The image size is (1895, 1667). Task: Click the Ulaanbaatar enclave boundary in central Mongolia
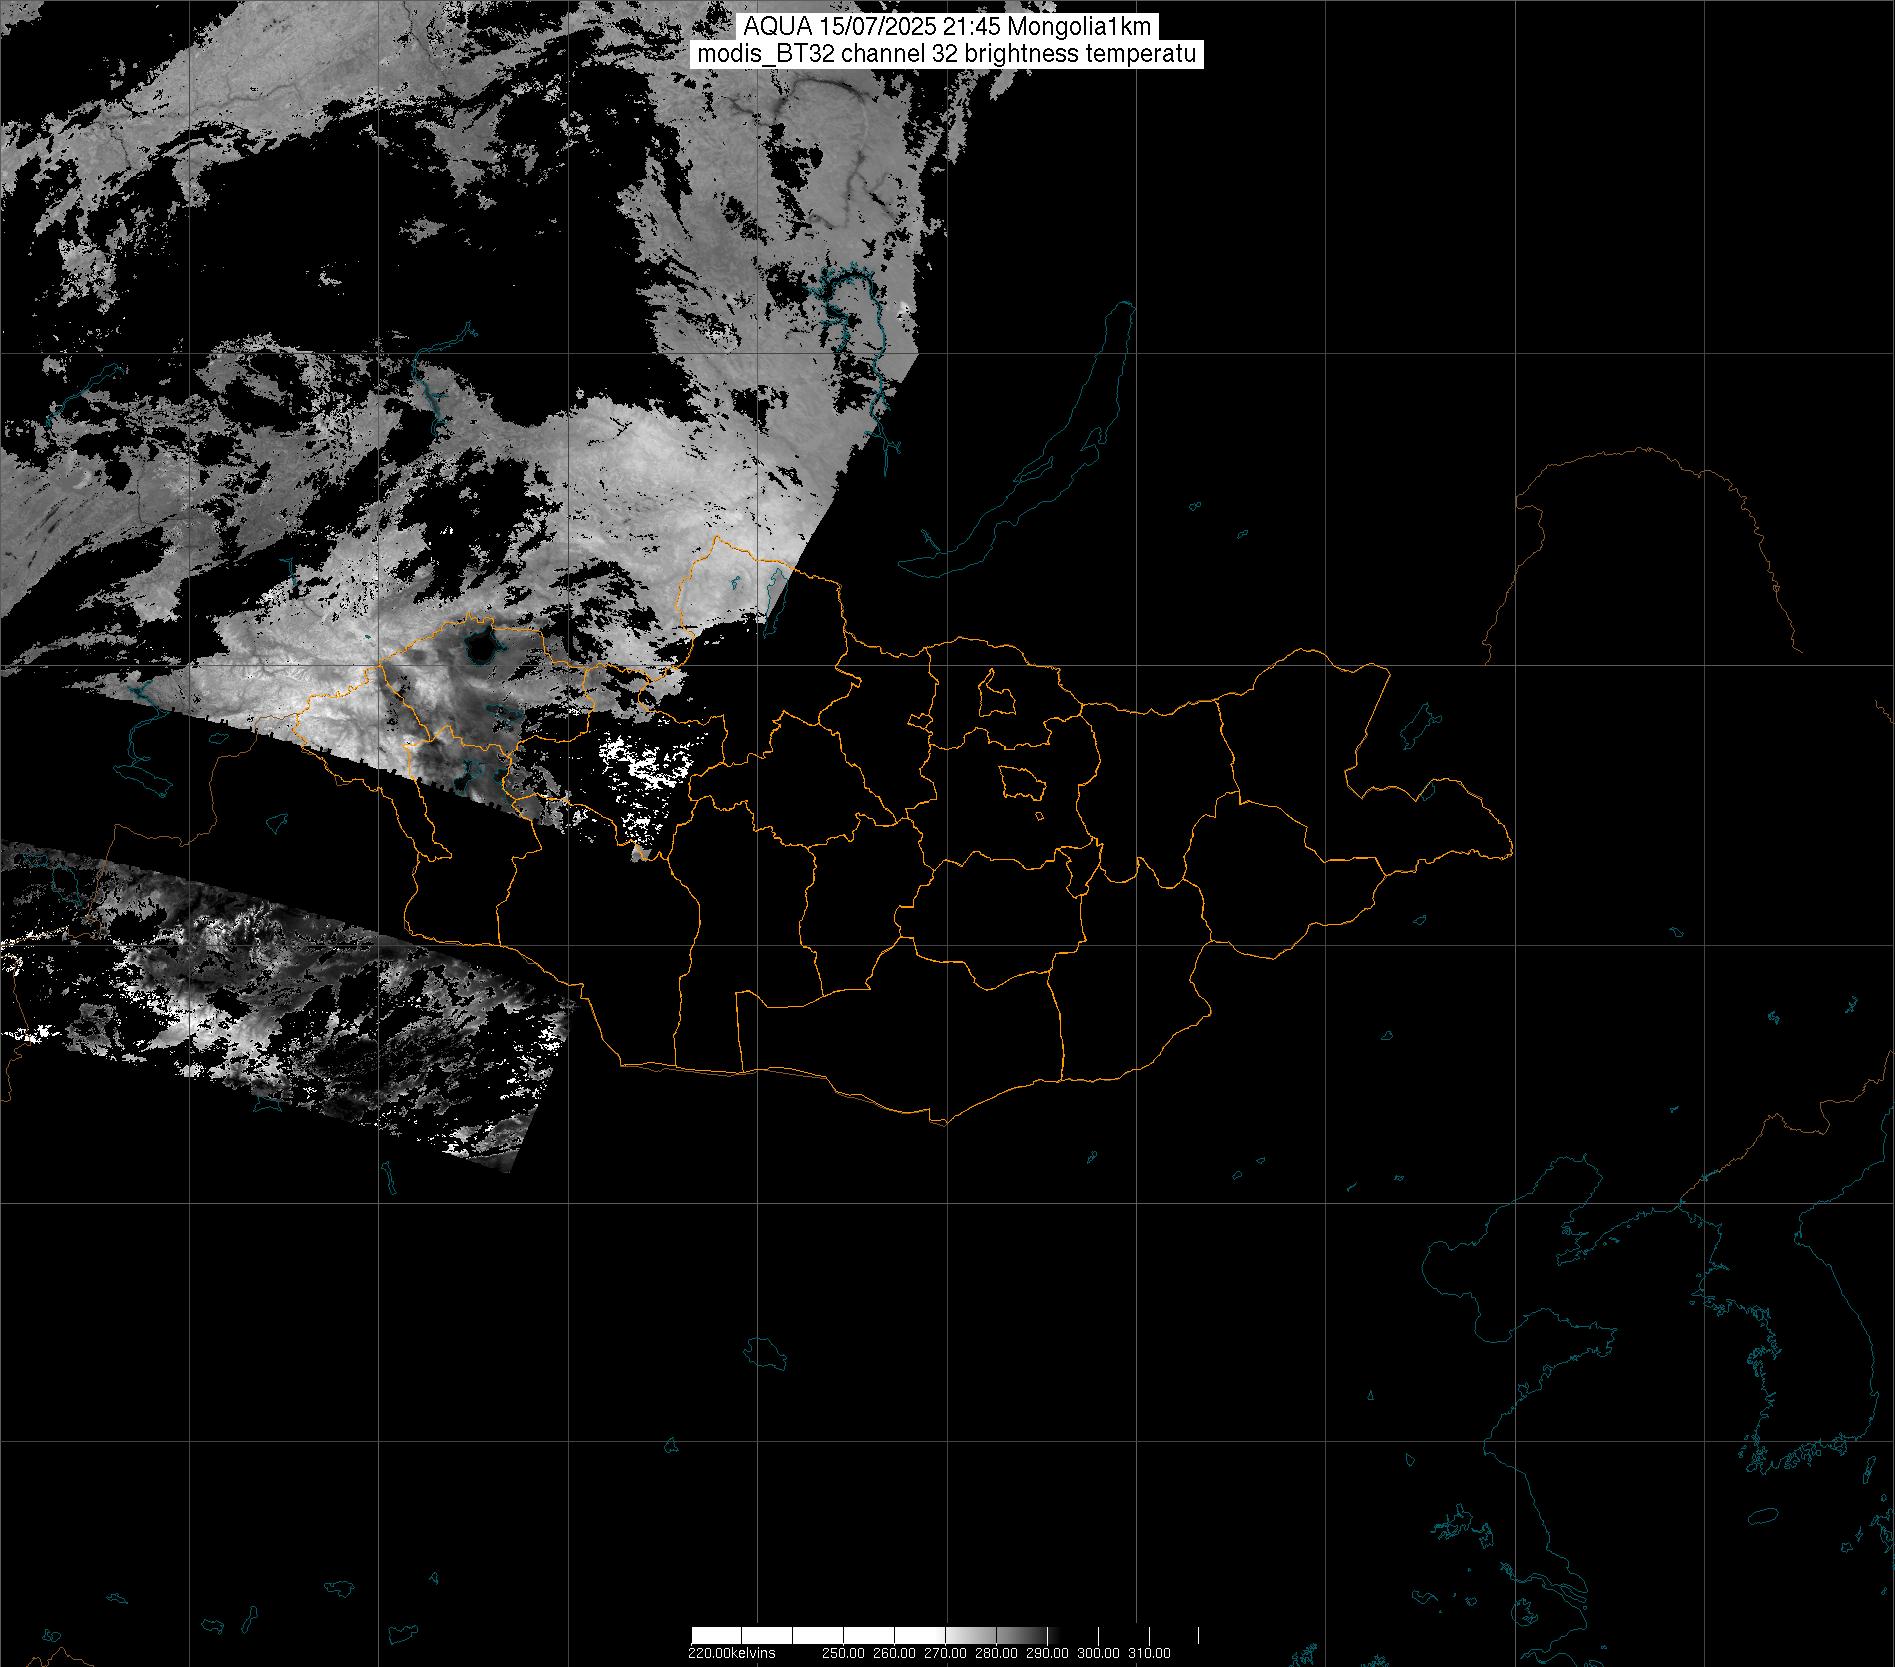[x=1022, y=783]
